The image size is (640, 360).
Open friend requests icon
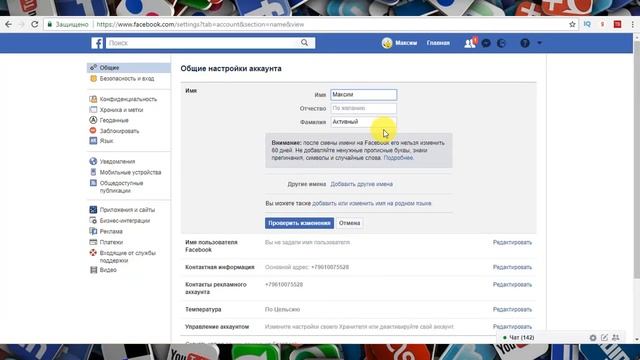click(470, 43)
